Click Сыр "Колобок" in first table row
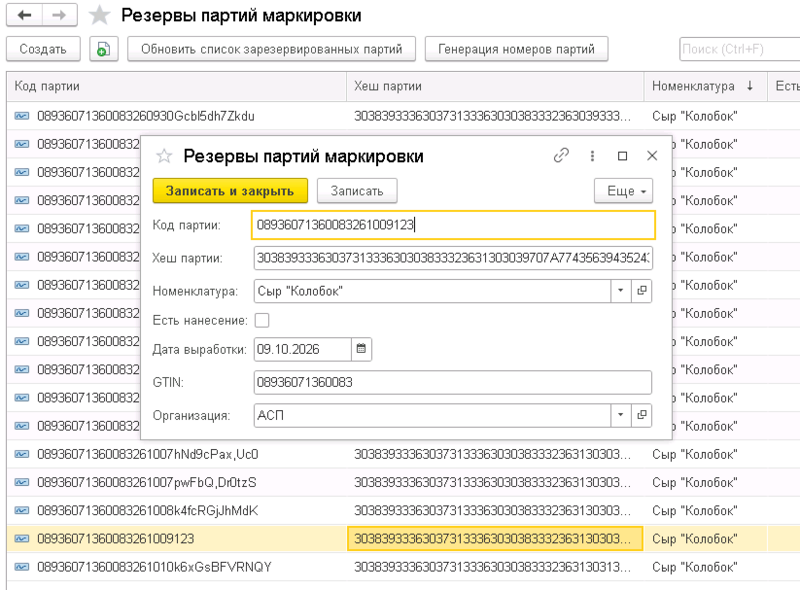 (694, 116)
